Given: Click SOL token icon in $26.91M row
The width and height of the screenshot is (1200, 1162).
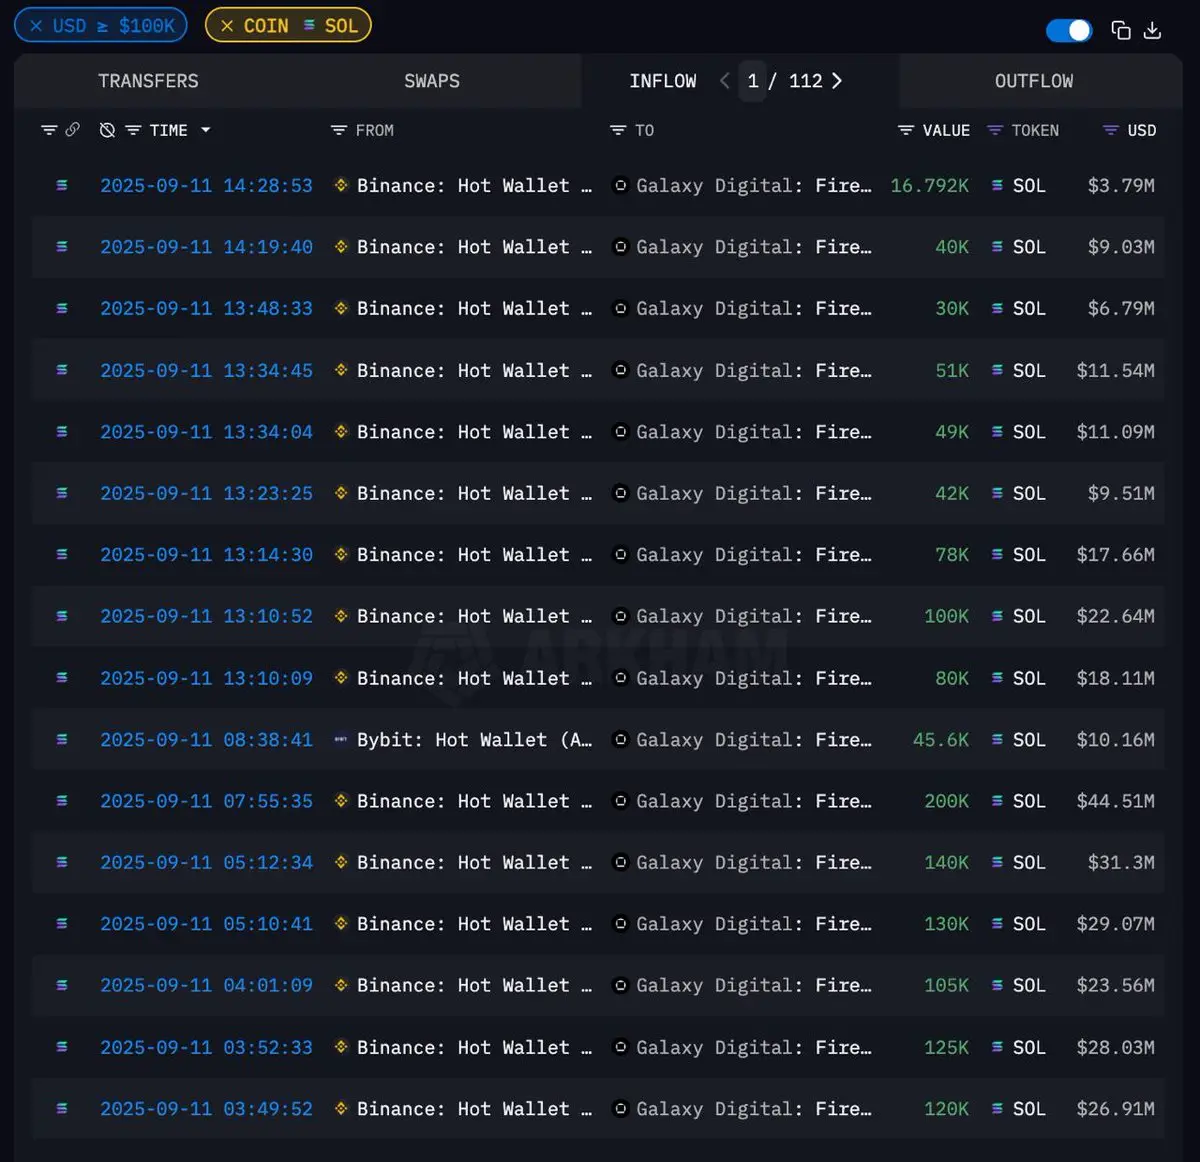Looking at the screenshot, I should 997,1109.
